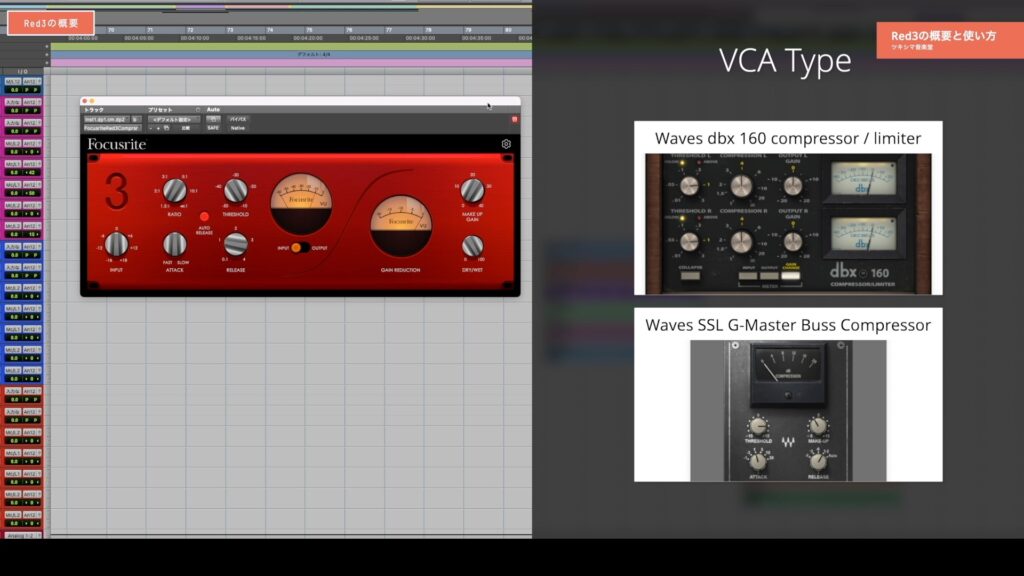Screen dimensions: 1024x576
Task: Click the dbx 160 Threshold L knob
Action: tap(689, 187)
